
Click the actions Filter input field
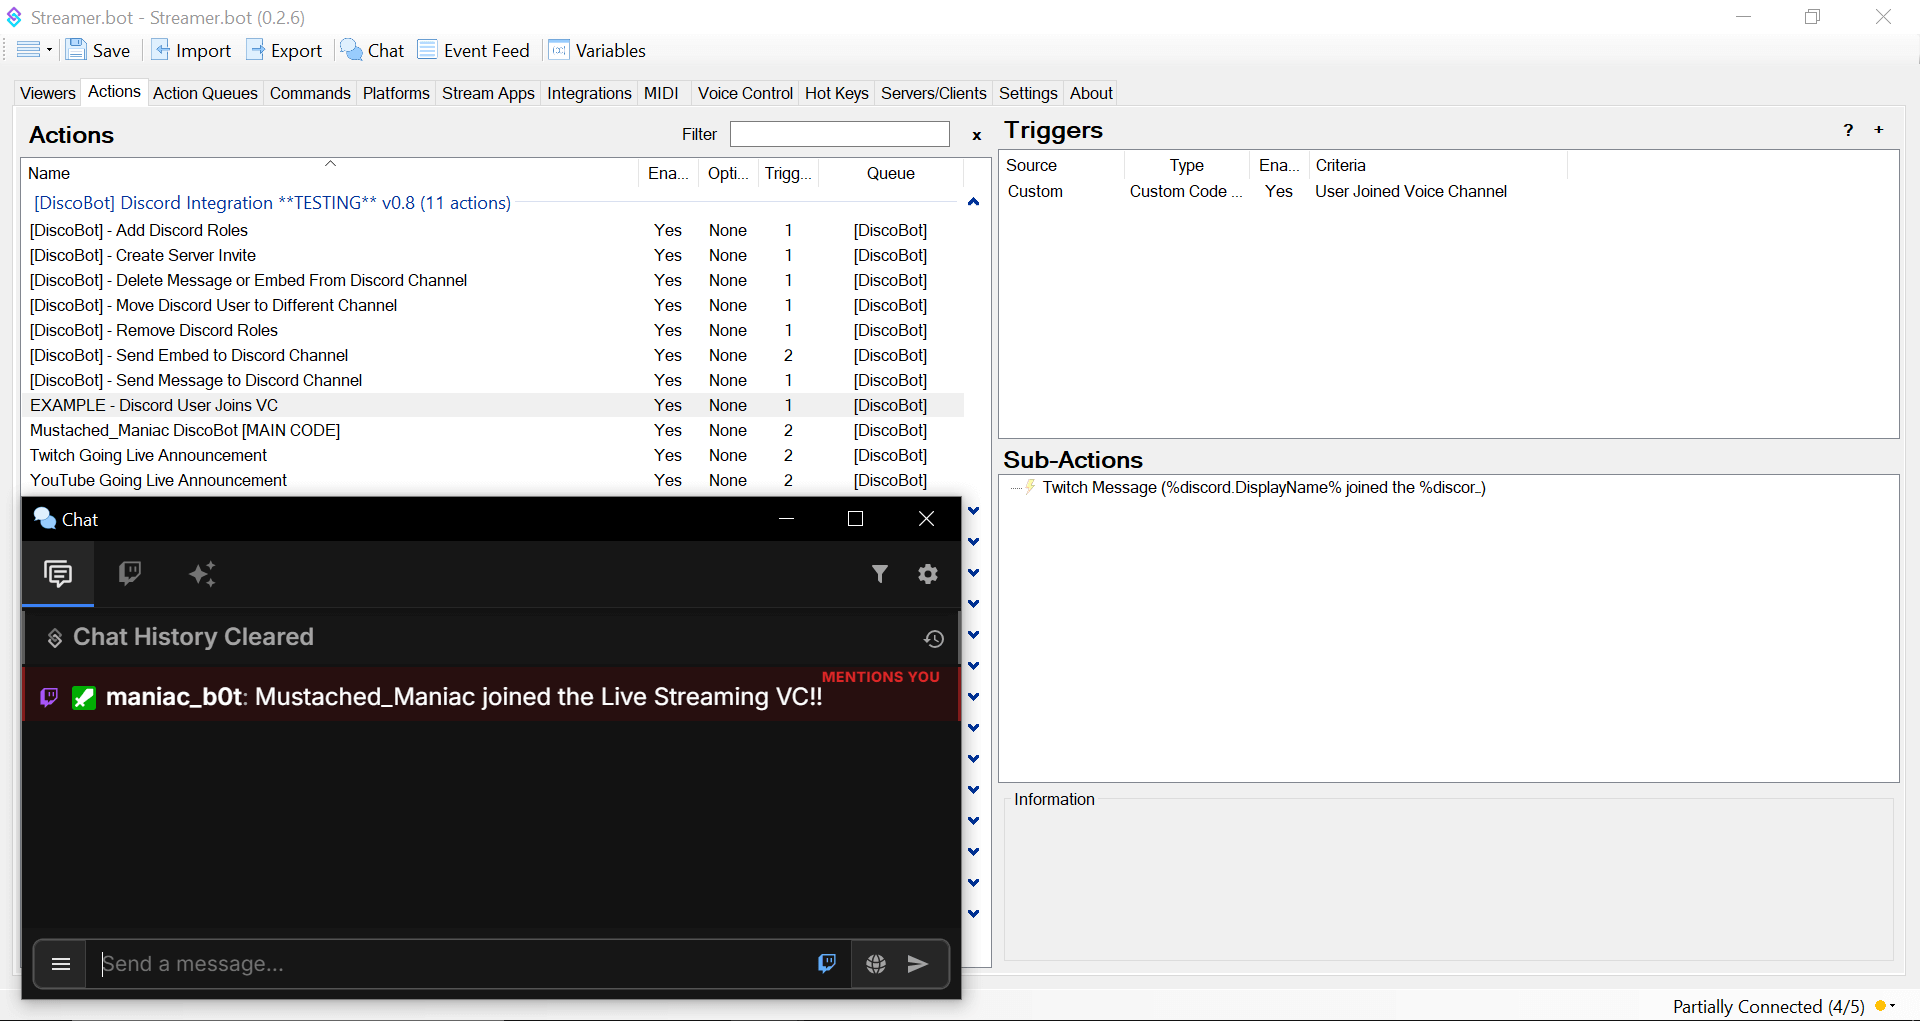point(839,134)
